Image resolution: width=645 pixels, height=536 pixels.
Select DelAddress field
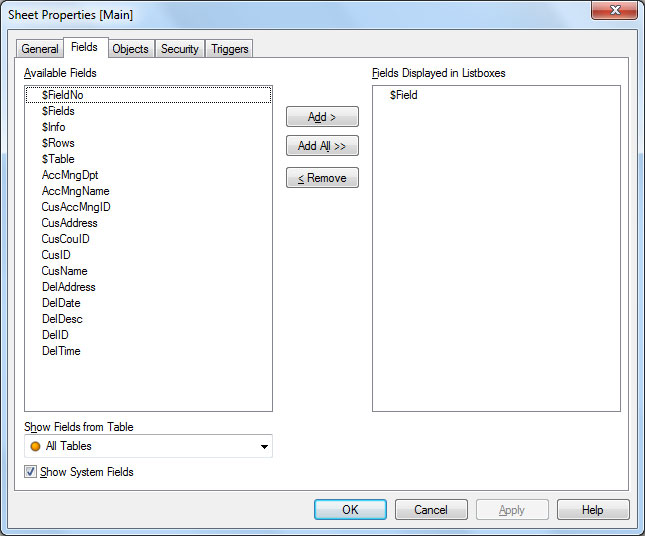148,287
